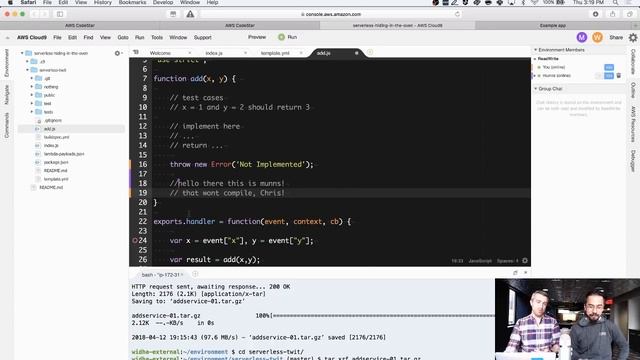Switch to Example app browser tab
640x360 pixels.
[x=553, y=25]
